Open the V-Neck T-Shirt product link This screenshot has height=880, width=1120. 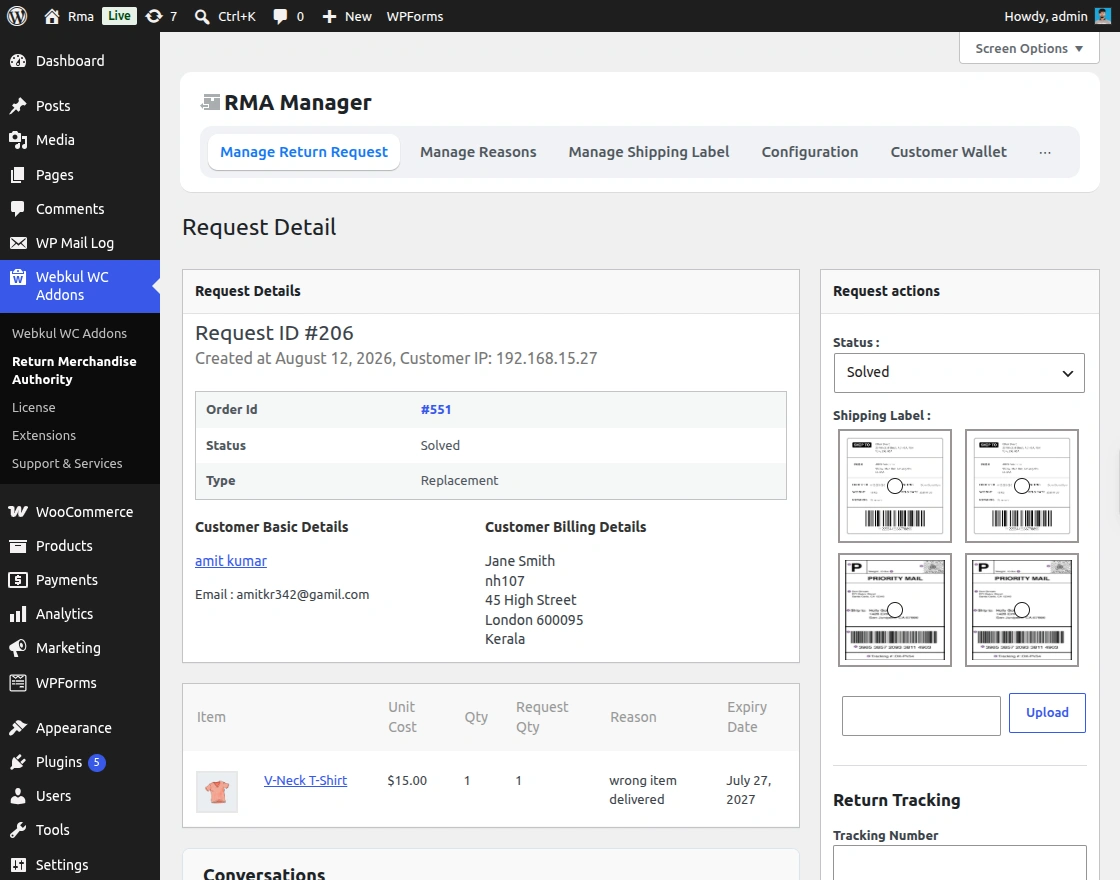[306, 781]
